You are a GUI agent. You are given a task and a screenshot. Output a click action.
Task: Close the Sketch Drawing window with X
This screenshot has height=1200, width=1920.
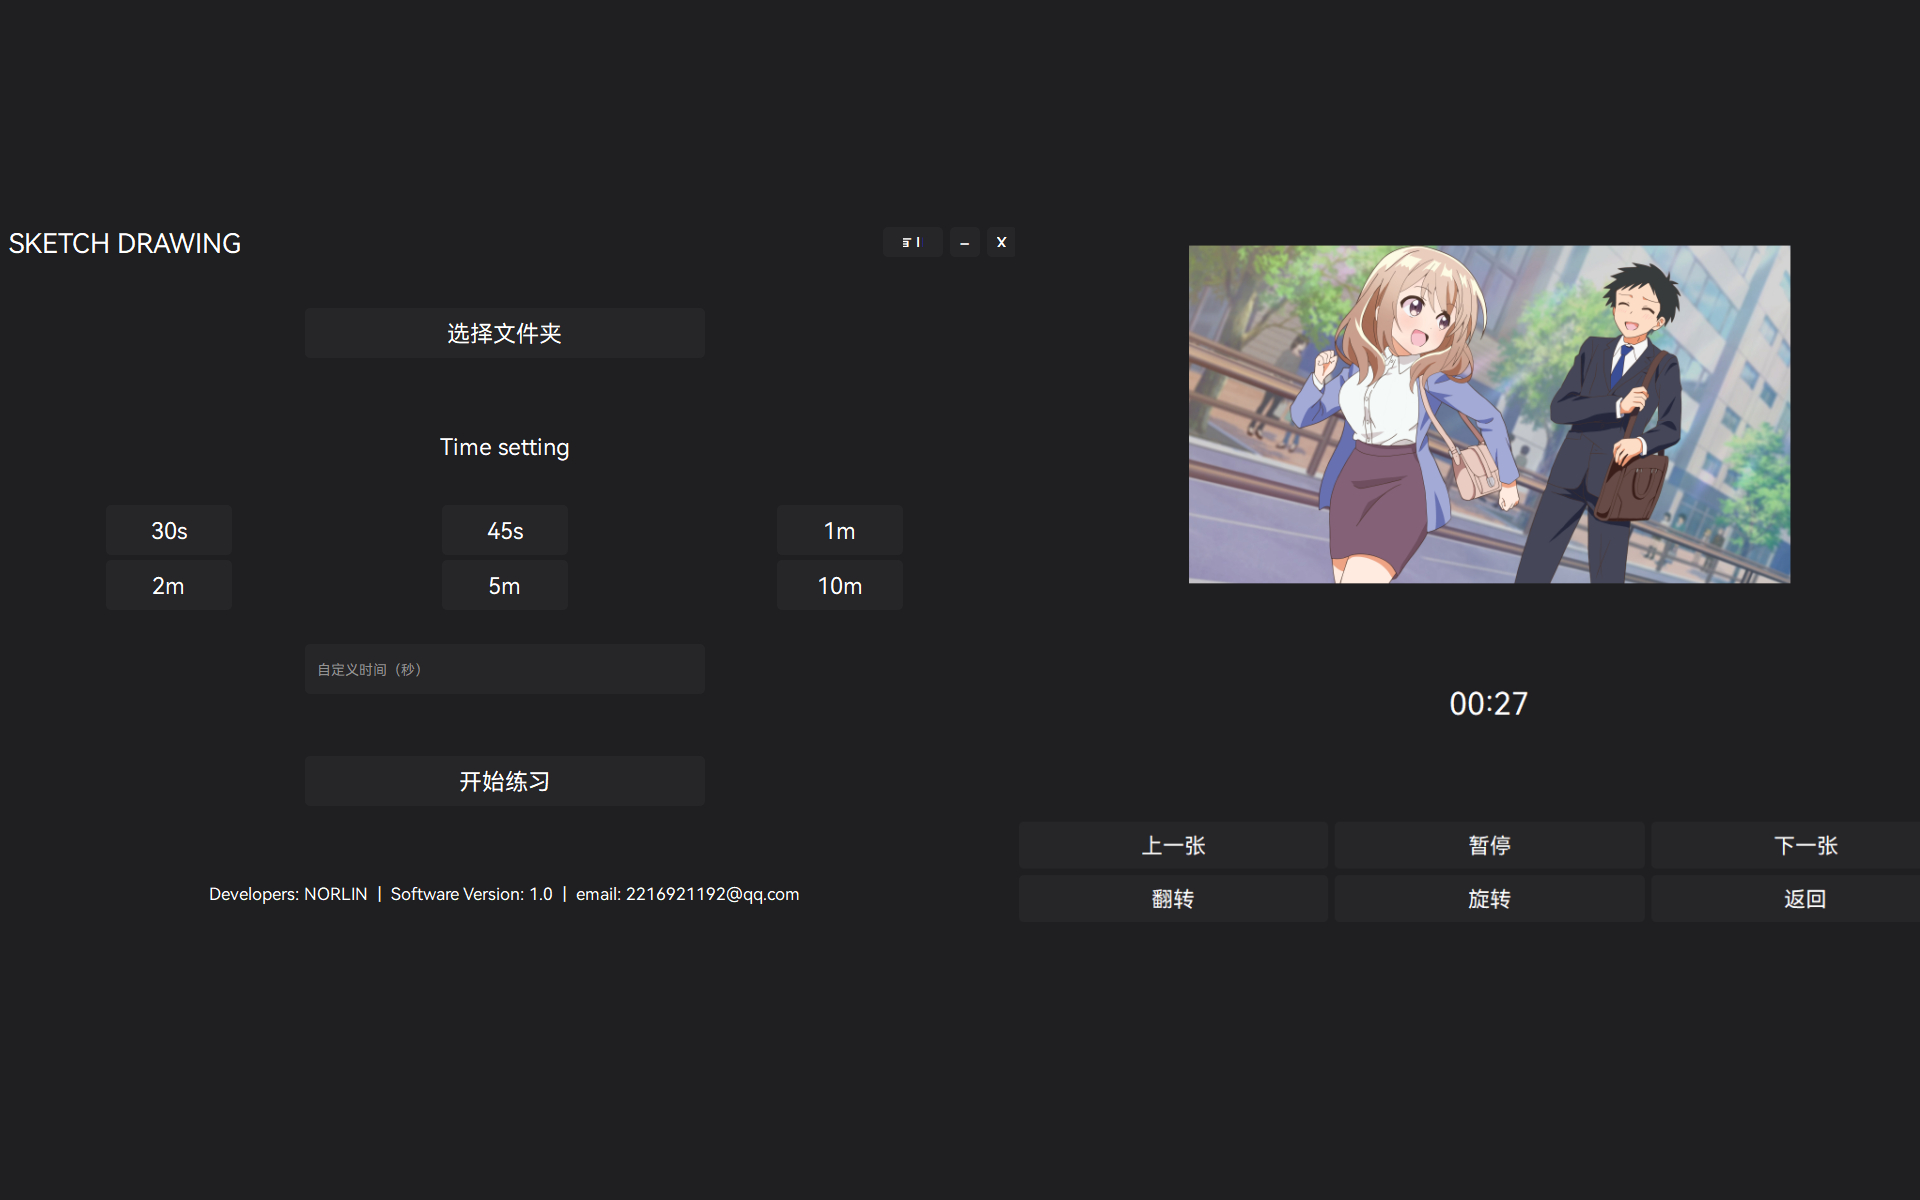[x=1001, y=242]
